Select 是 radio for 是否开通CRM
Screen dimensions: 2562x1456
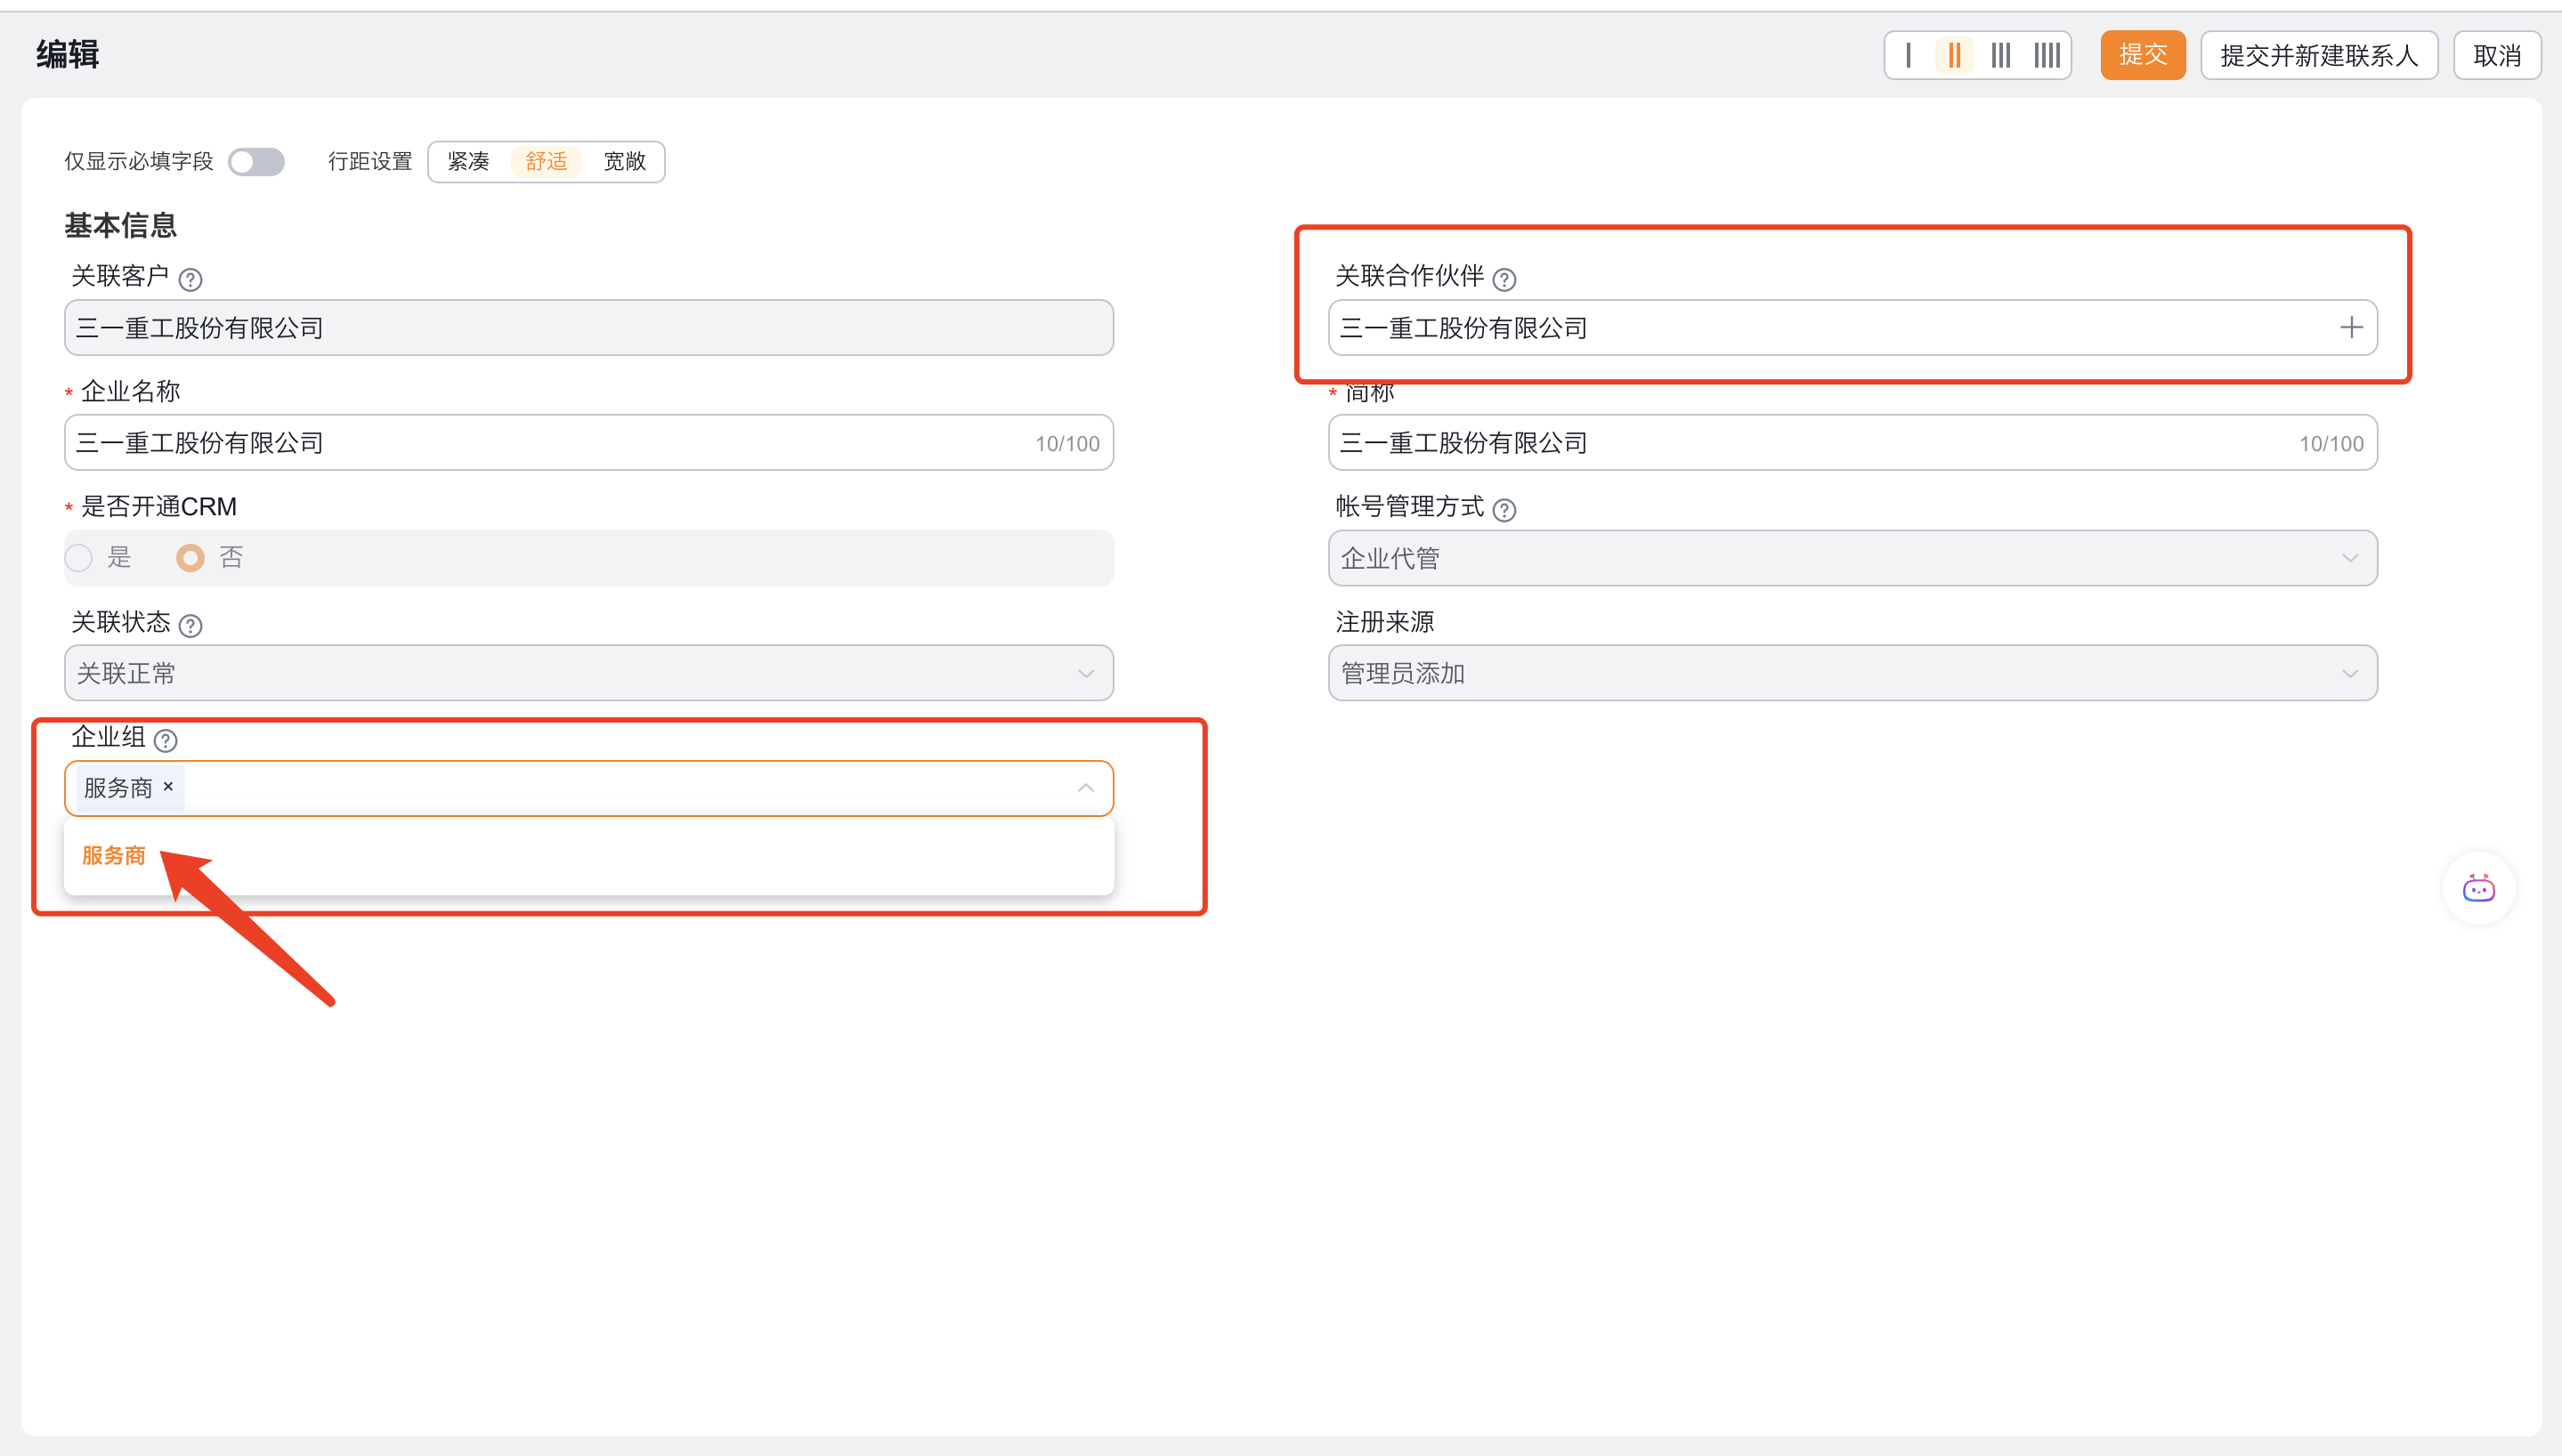[x=79, y=558]
